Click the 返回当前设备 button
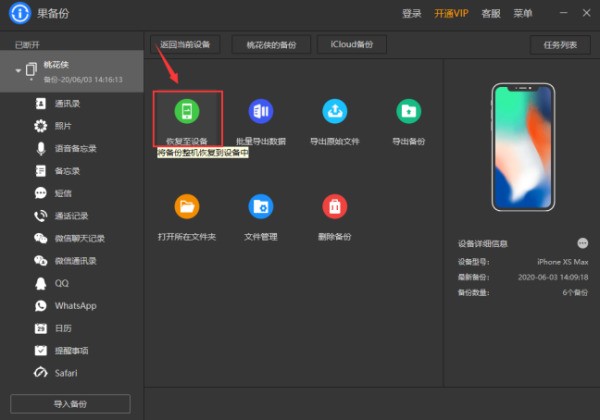This screenshot has width=600, height=420. coord(186,45)
